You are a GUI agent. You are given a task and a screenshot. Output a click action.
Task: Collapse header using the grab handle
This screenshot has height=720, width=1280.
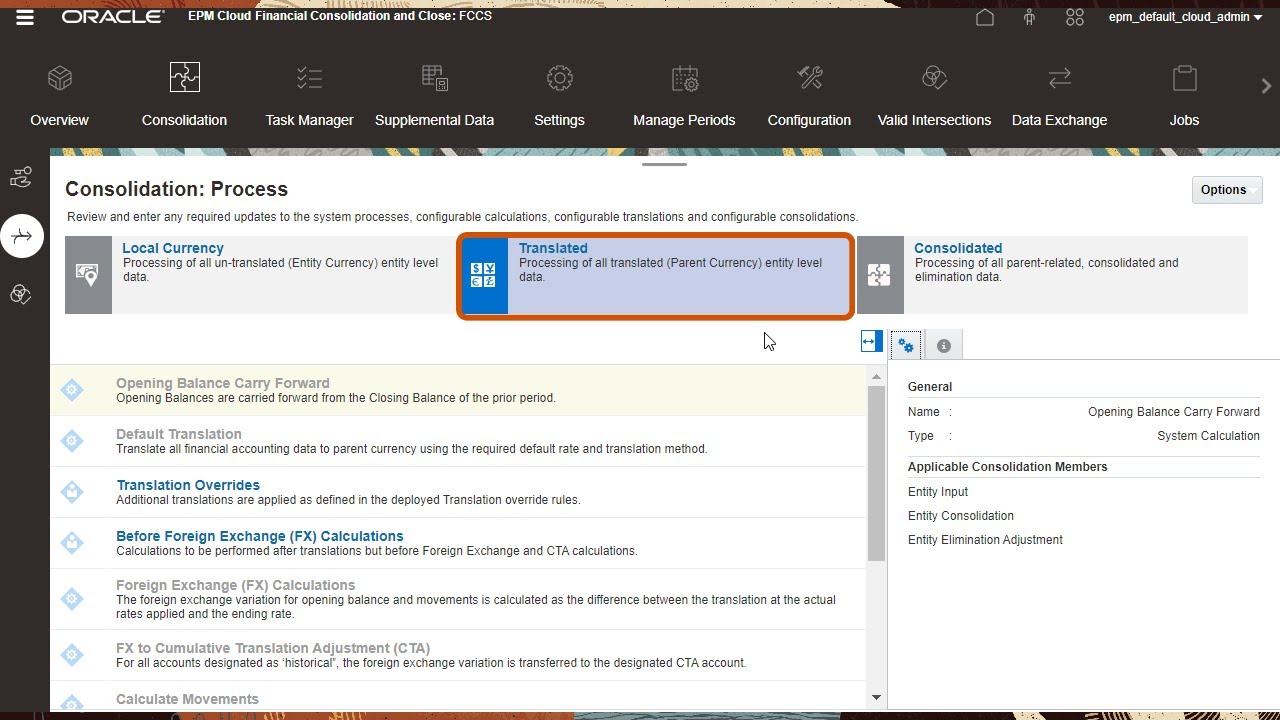click(664, 164)
